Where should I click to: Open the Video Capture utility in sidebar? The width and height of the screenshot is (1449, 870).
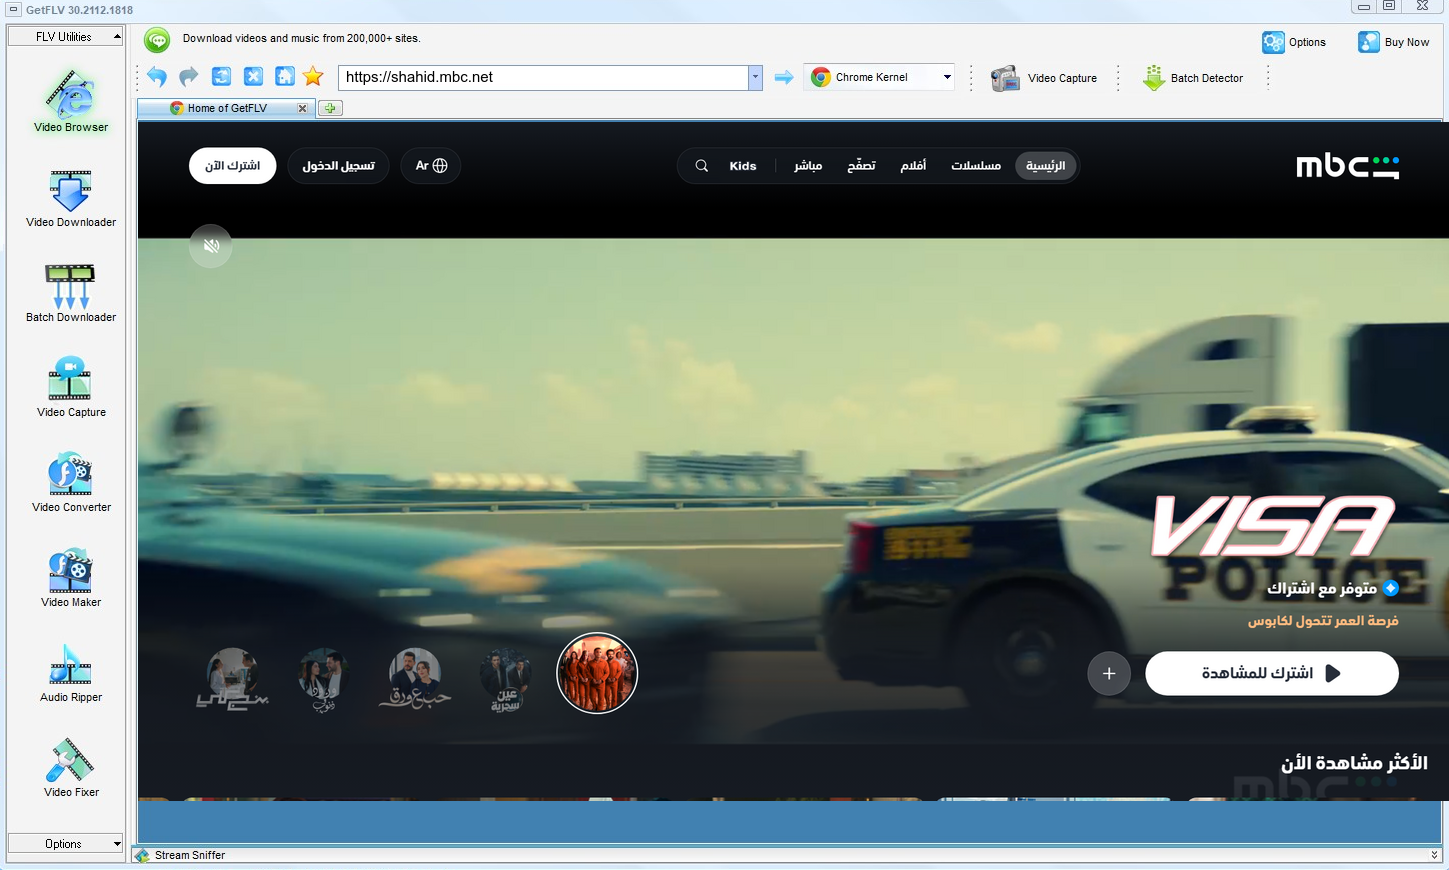pos(71,388)
